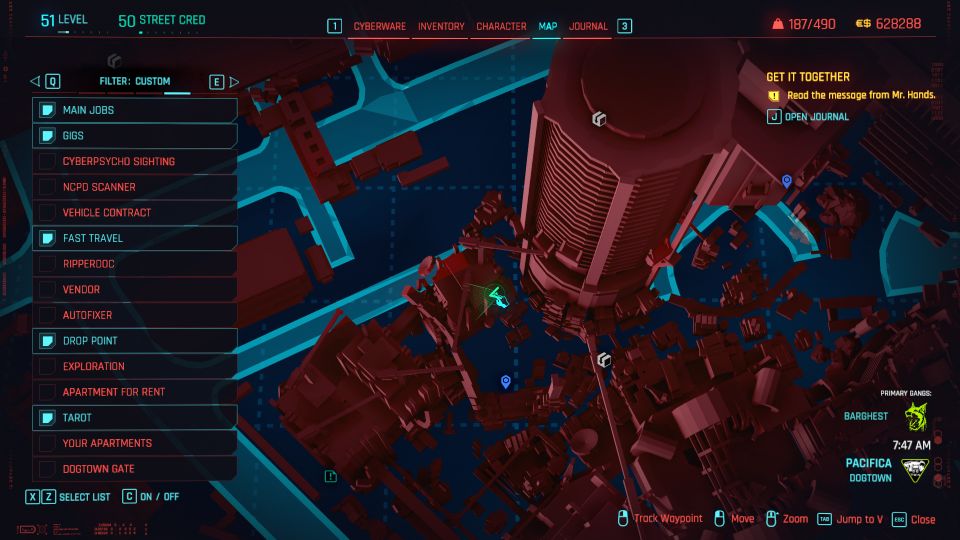Enable the Vendor filter checkbox
This screenshot has width=960, height=540.
[x=47, y=290]
